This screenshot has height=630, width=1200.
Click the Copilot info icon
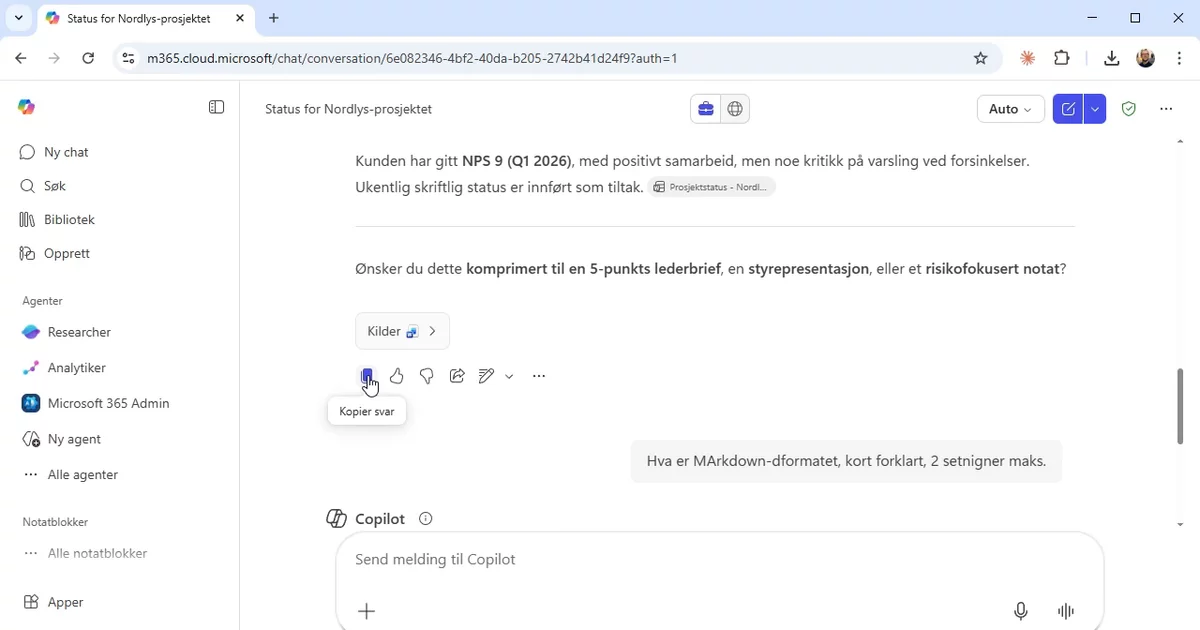[x=426, y=519]
